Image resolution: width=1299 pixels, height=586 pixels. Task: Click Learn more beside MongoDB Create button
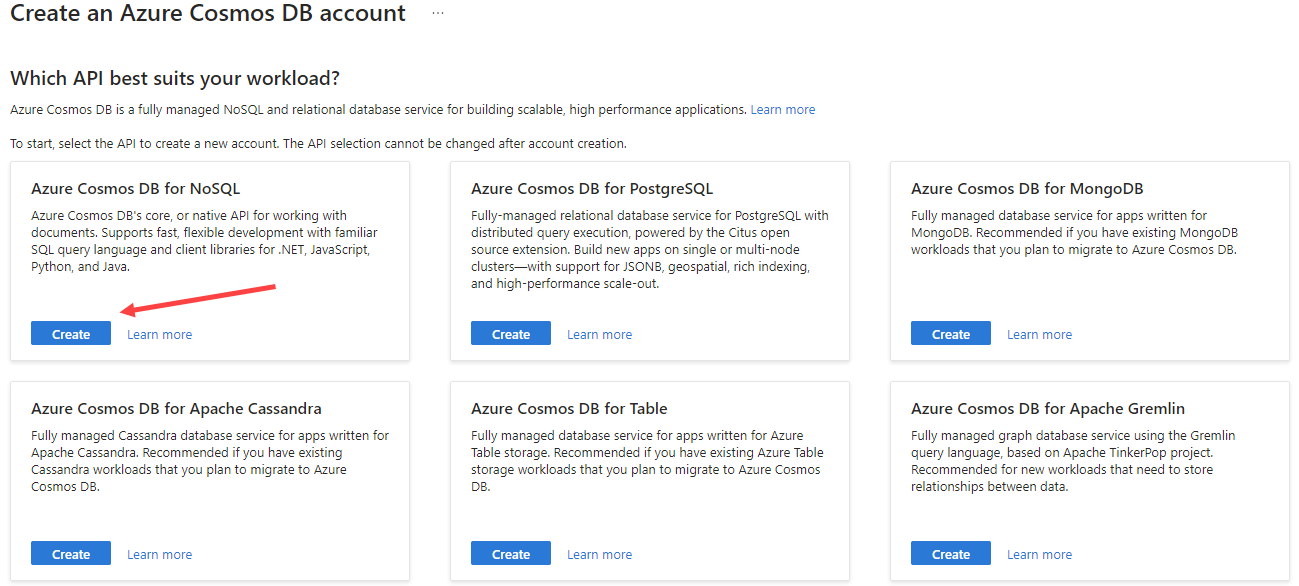[1040, 334]
